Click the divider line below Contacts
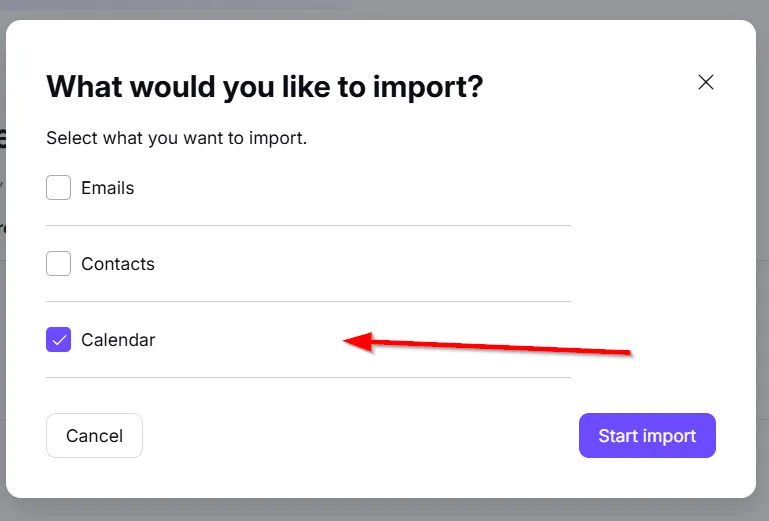This screenshot has height=521, width=769. point(308,302)
